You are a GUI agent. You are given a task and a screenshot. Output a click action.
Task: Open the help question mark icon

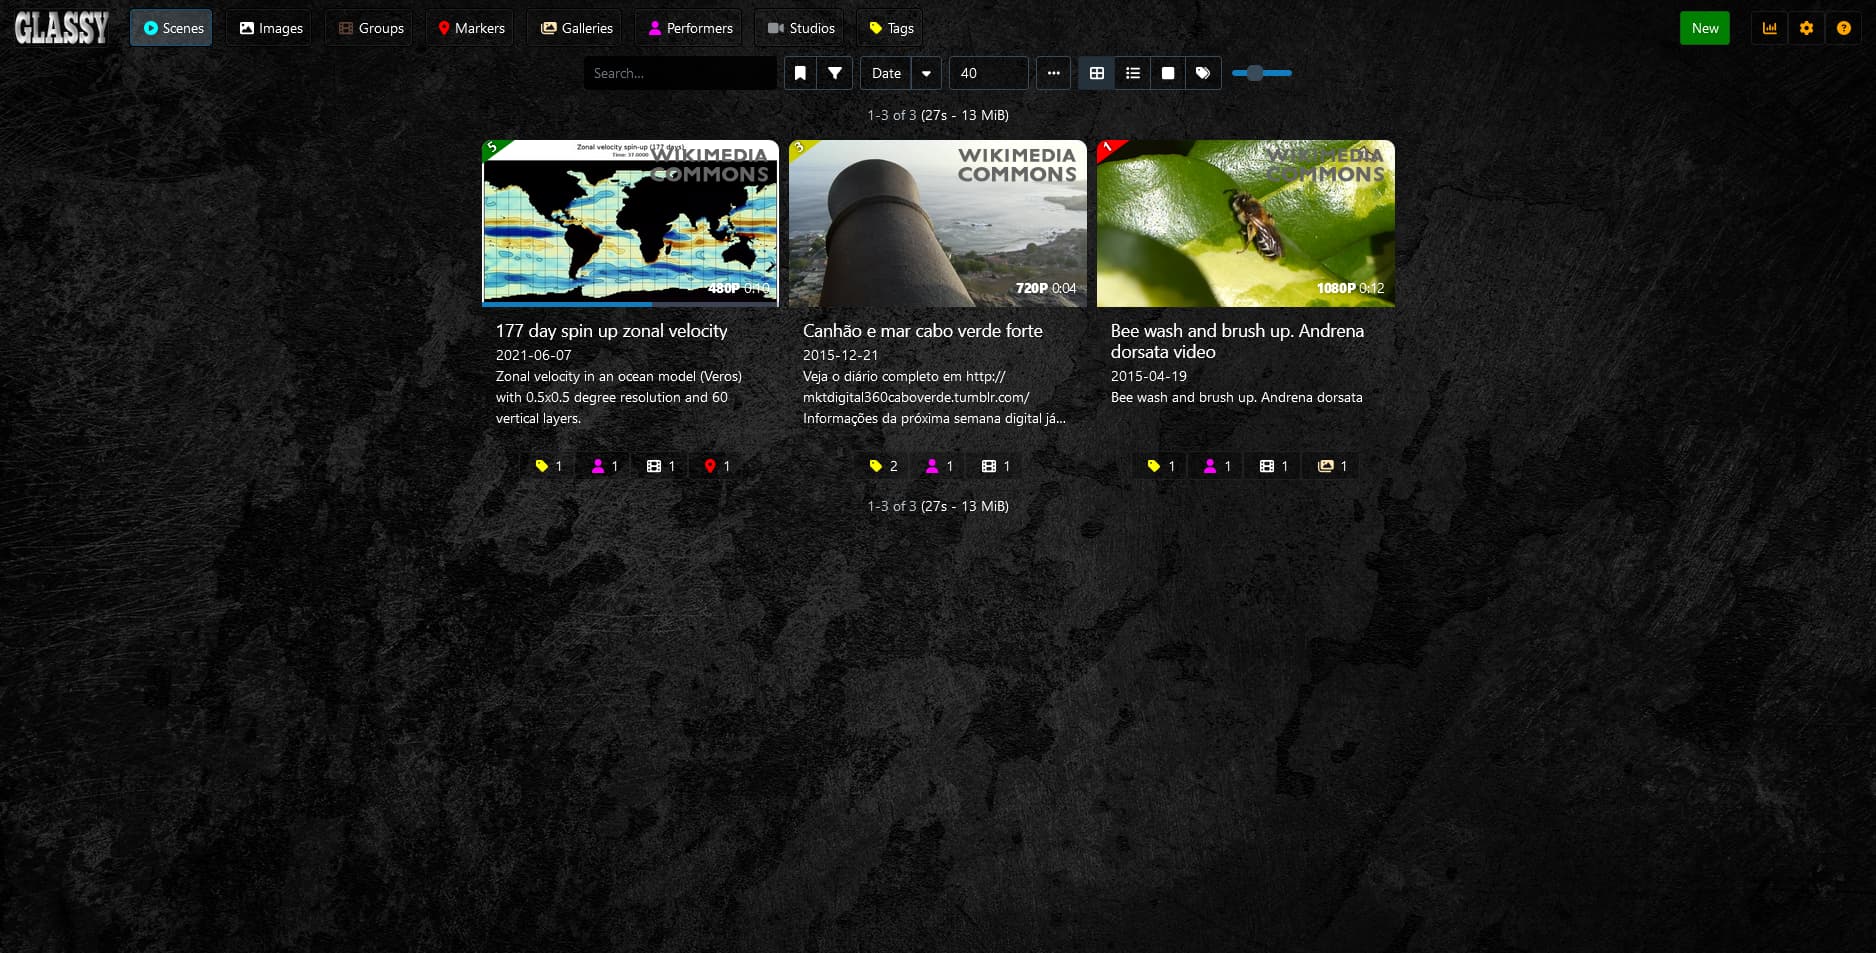1843,28
